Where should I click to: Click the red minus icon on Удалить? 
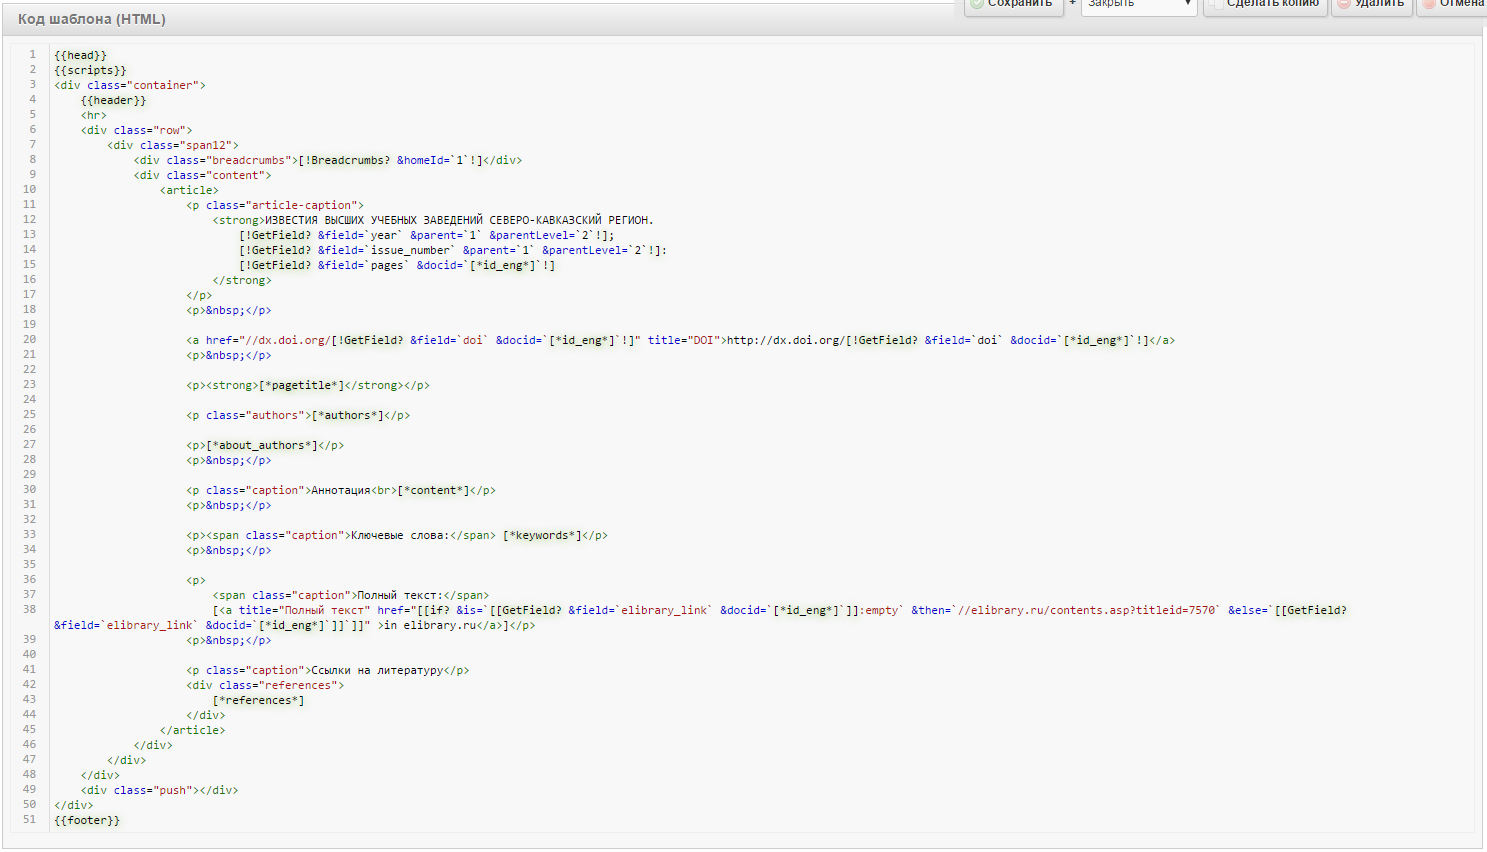[x=1345, y=4]
